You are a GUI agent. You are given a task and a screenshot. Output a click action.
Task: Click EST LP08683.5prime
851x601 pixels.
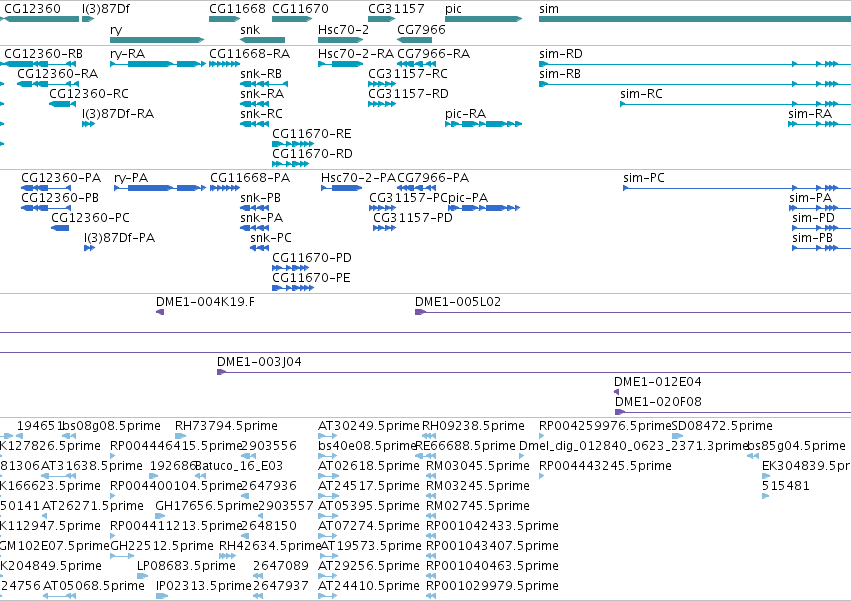pyautogui.click(x=186, y=566)
